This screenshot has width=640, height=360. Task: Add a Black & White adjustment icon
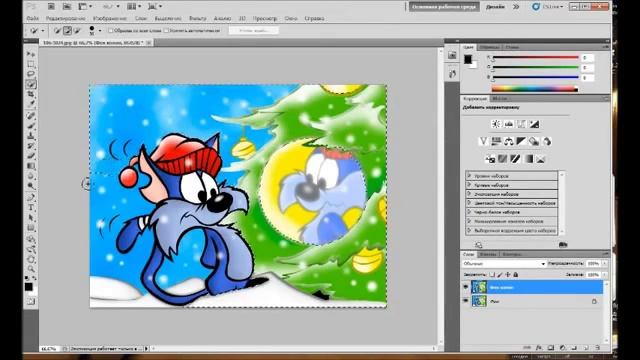tap(521, 142)
